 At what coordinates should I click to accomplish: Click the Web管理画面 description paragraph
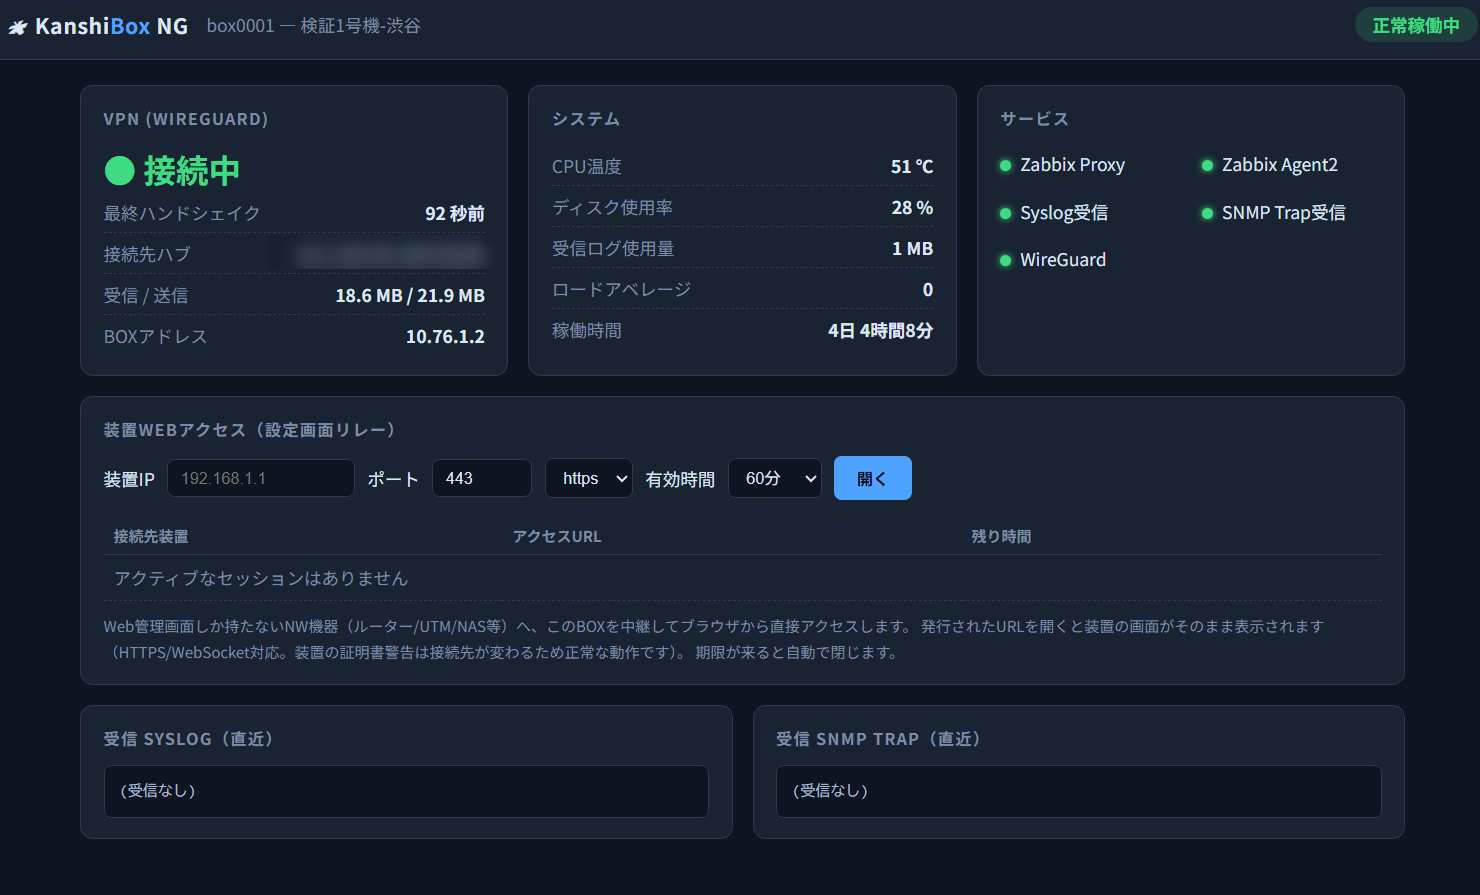tap(714, 640)
